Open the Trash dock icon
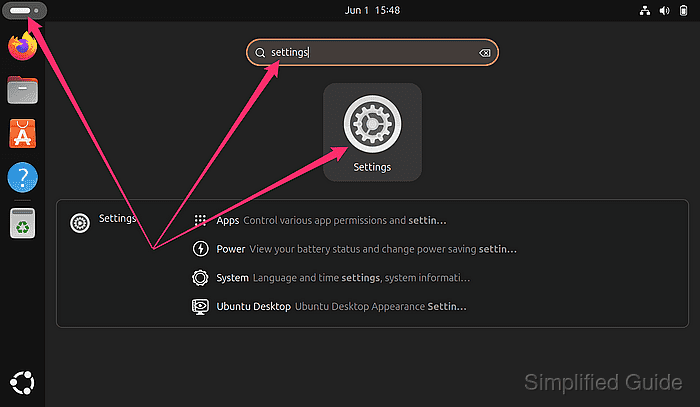Screen dimensions: 700x407 coord(22,224)
